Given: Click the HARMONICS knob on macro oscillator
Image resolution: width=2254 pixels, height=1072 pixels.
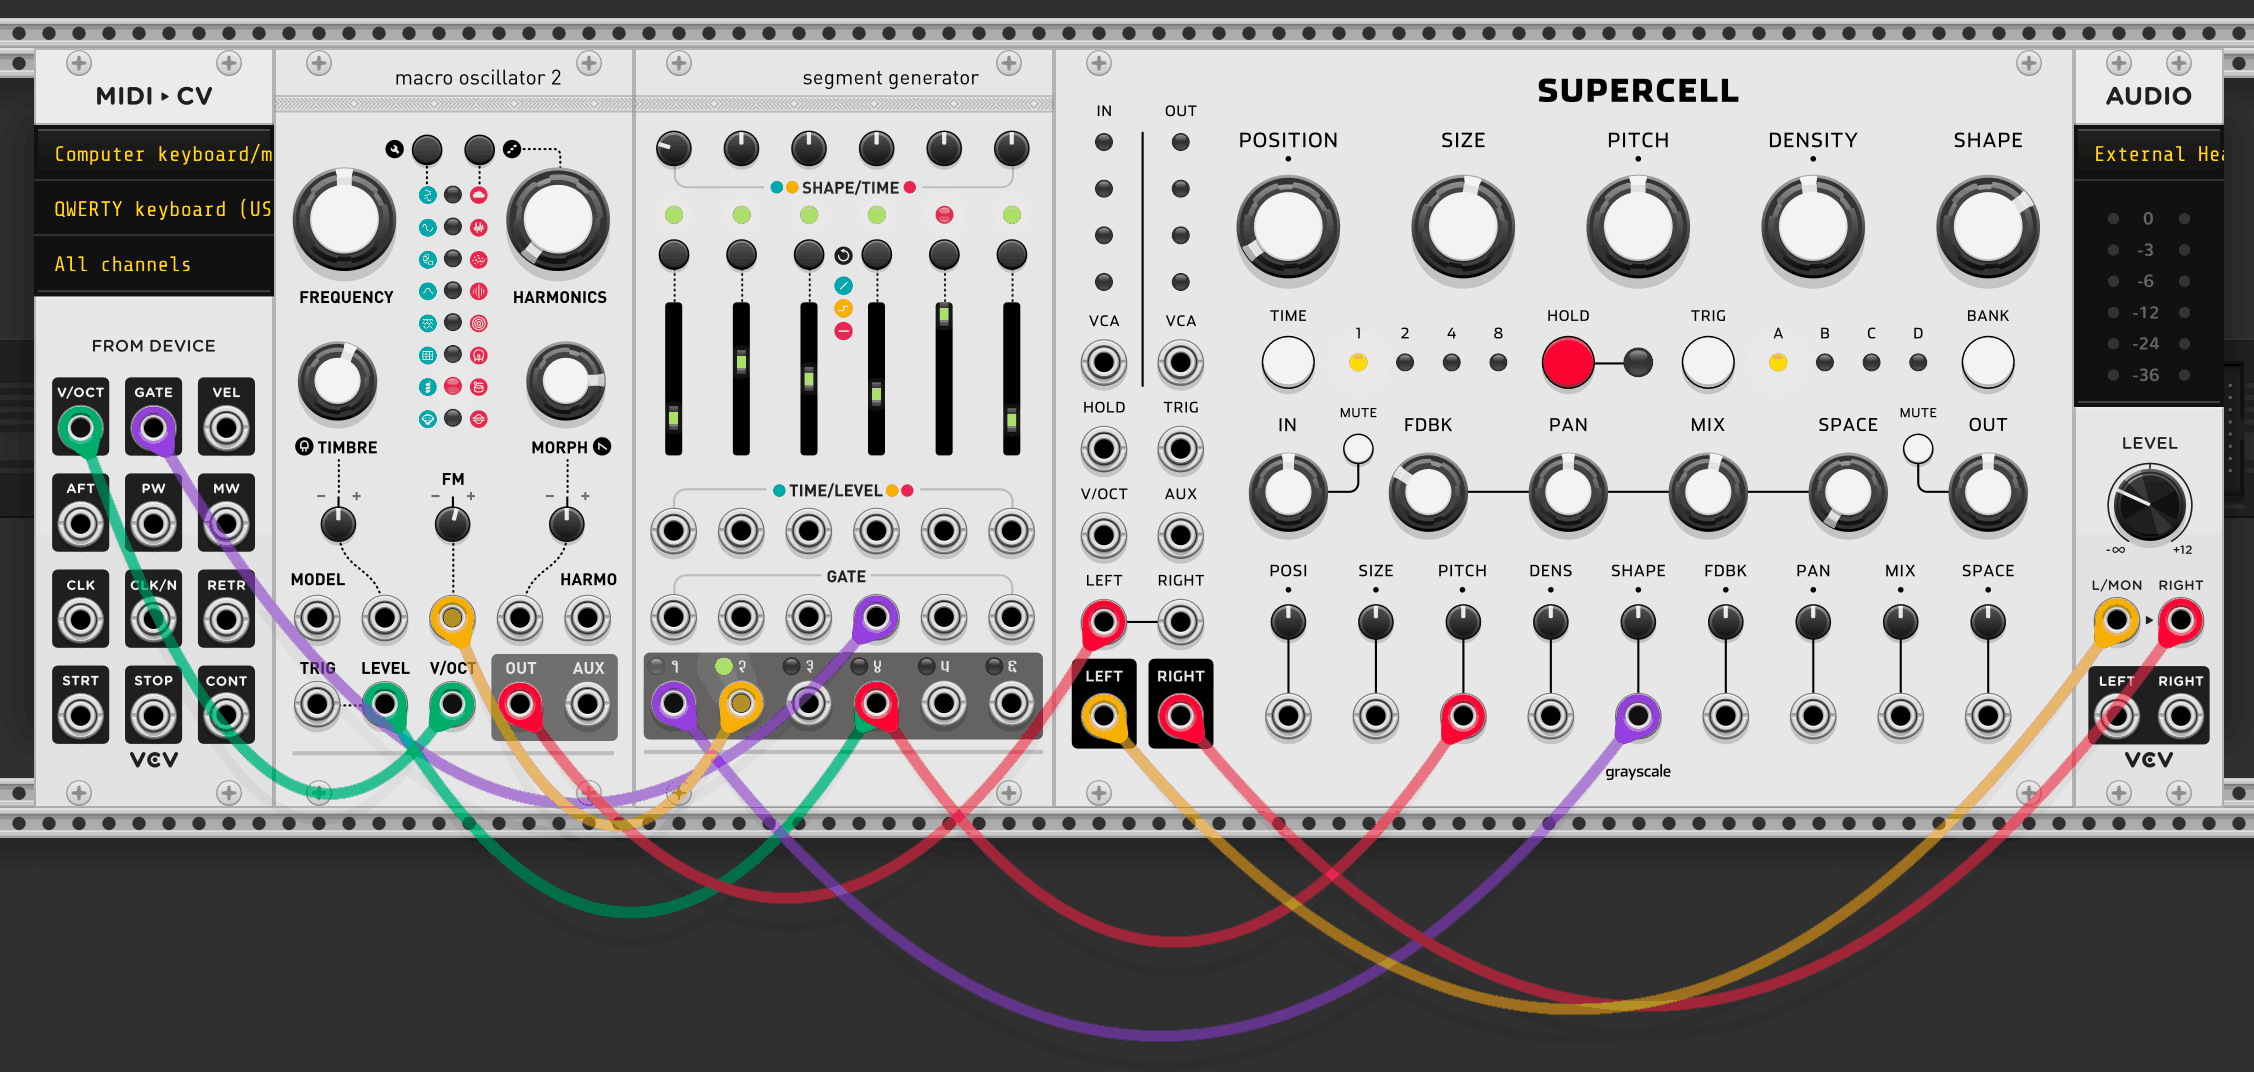Looking at the screenshot, I should coord(558,220).
